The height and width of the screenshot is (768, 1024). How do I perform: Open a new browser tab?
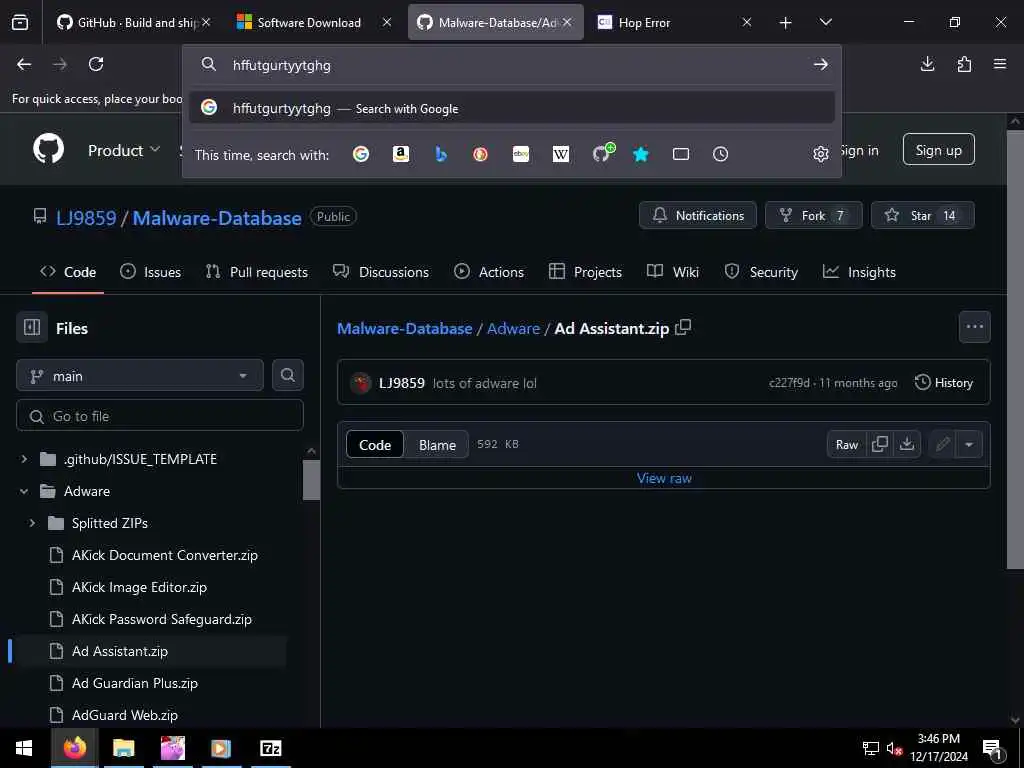(786, 23)
